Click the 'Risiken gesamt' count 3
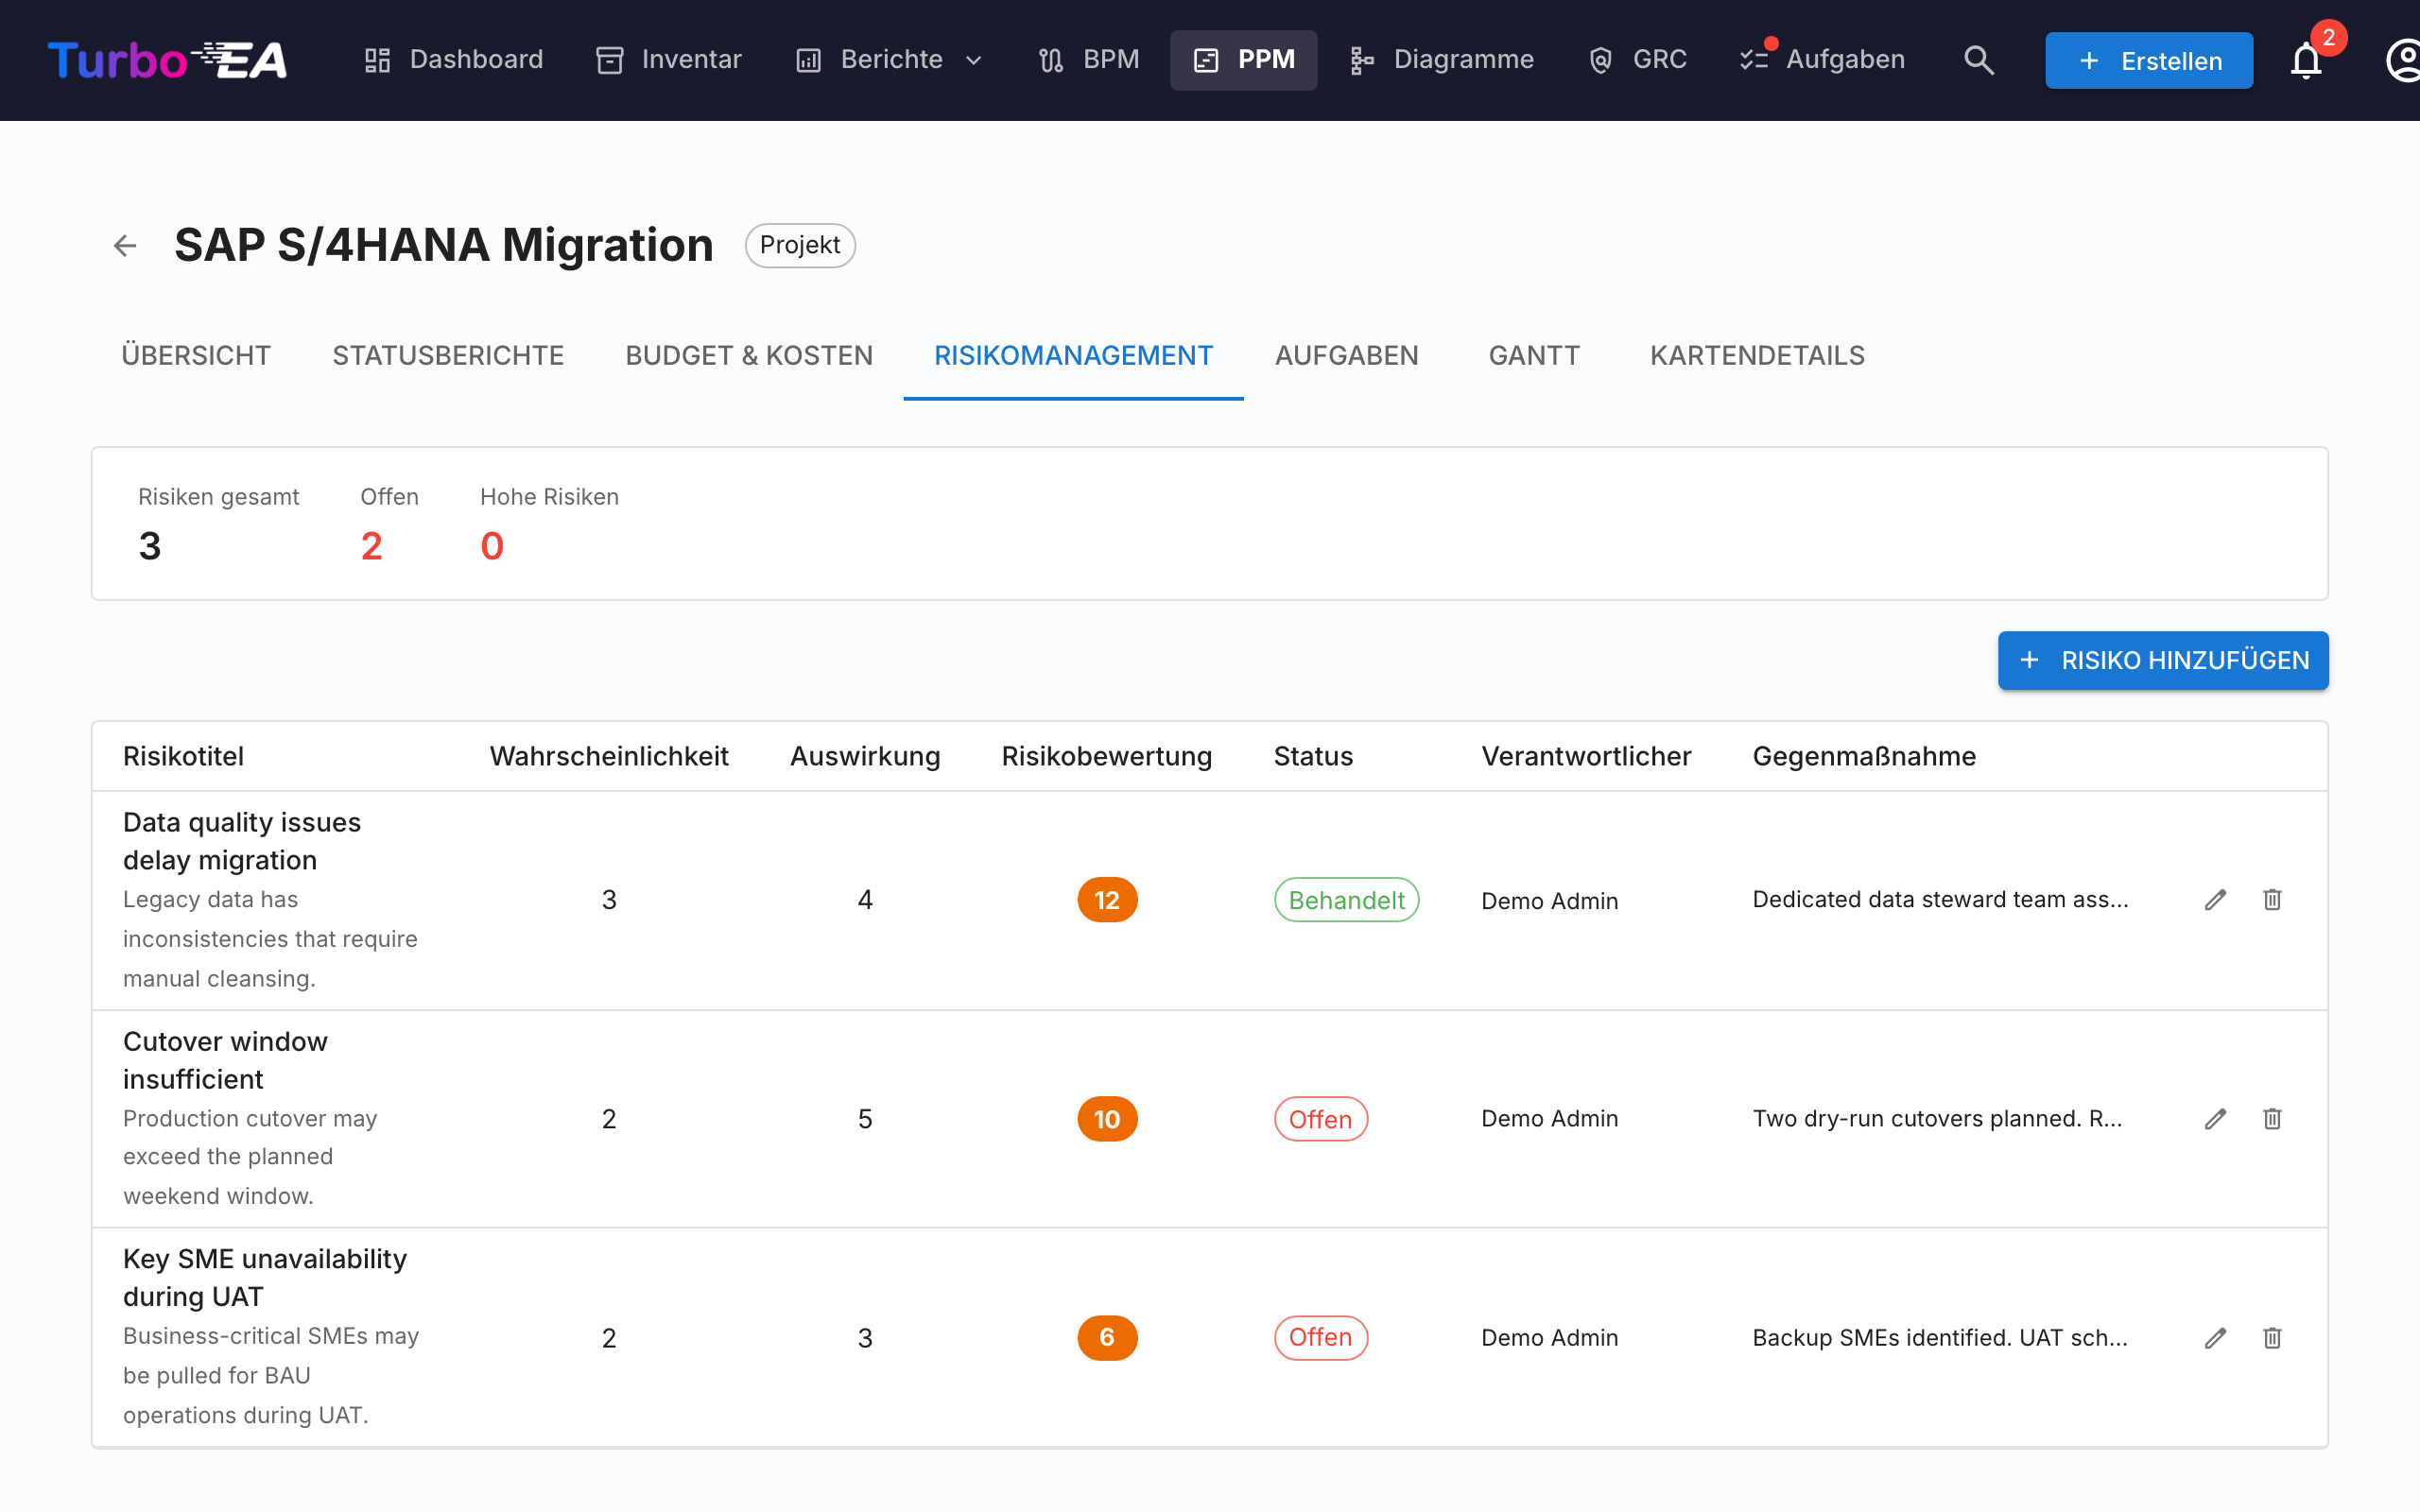Image resolution: width=2420 pixels, height=1512 pixels. (x=150, y=546)
